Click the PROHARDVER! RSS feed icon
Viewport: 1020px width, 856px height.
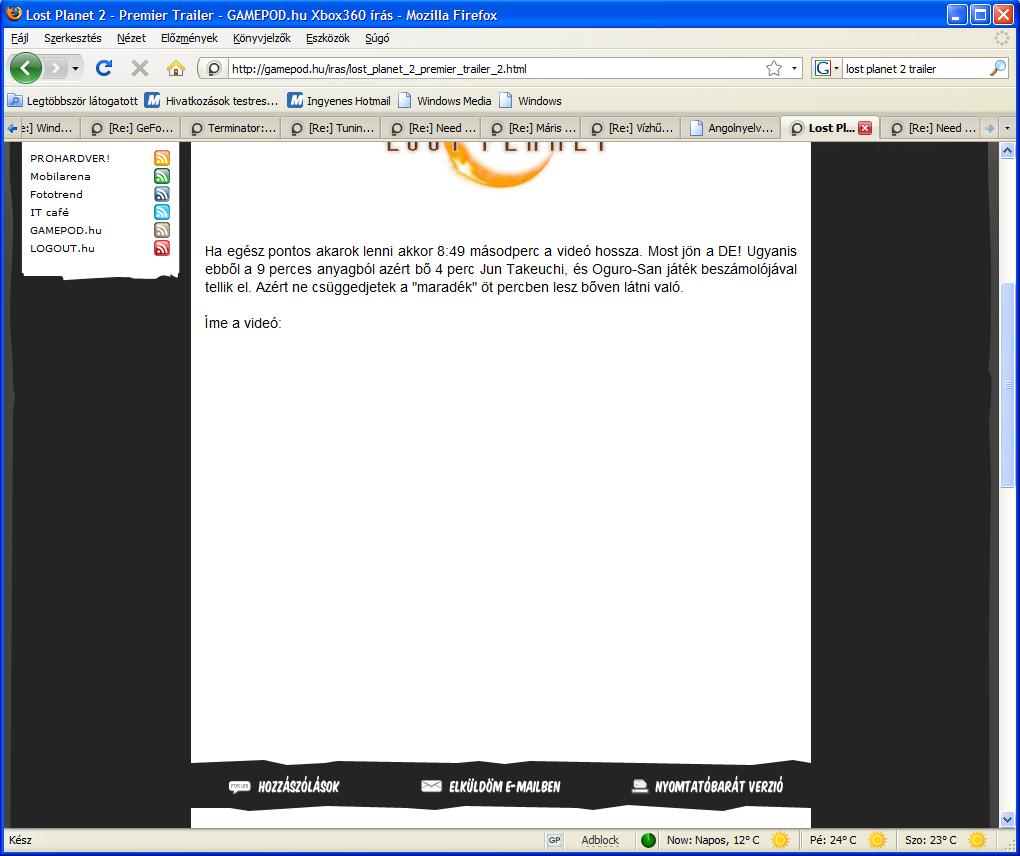(x=162, y=158)
